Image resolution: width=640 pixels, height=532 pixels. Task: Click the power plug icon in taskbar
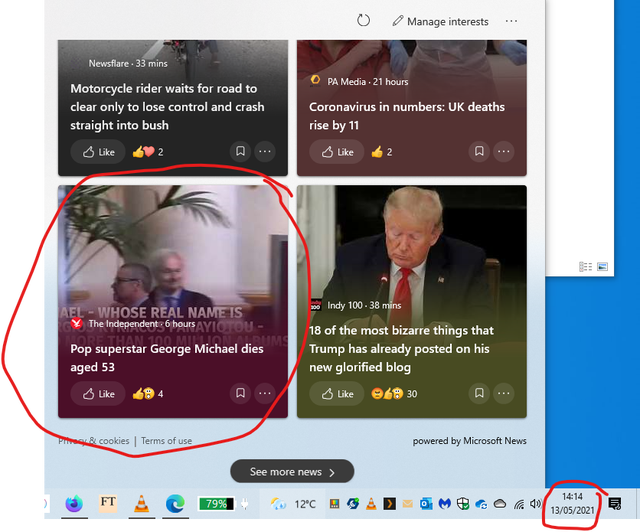tap(244, 504)
